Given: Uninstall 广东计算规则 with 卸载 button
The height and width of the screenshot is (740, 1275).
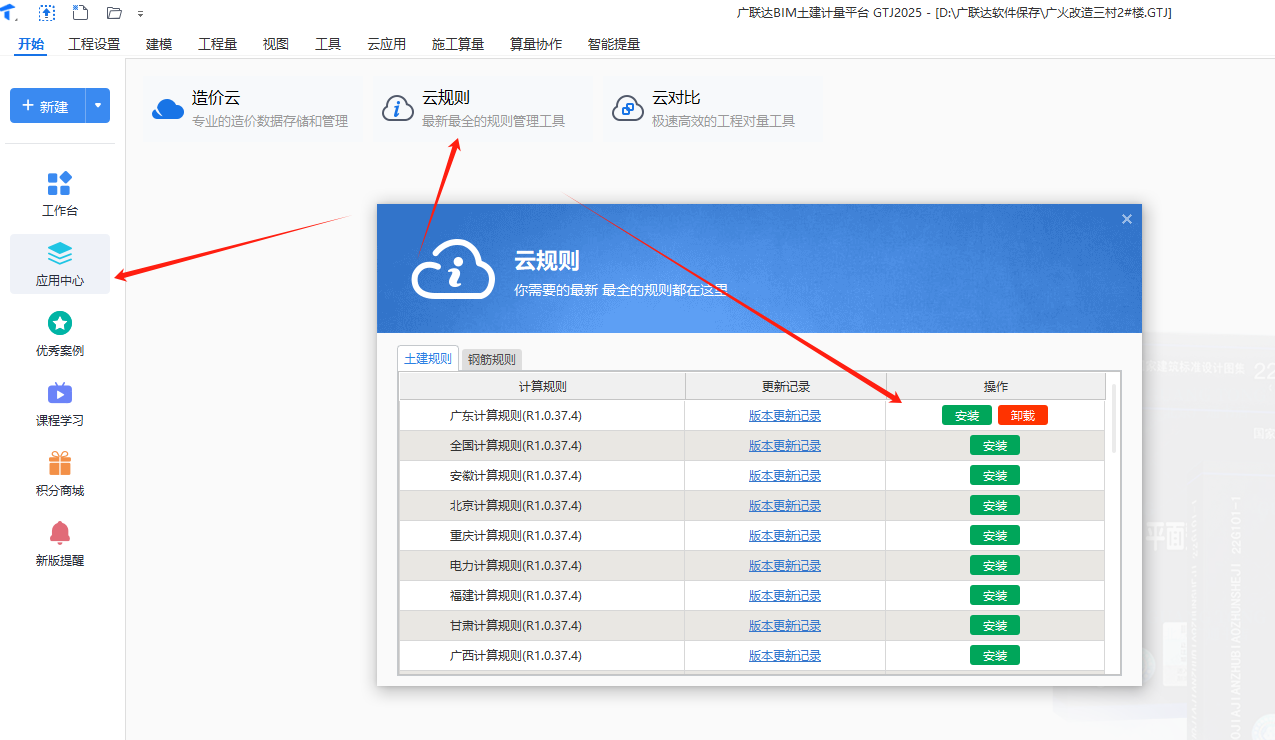Looking at the screenshot, I should 1023,415.
